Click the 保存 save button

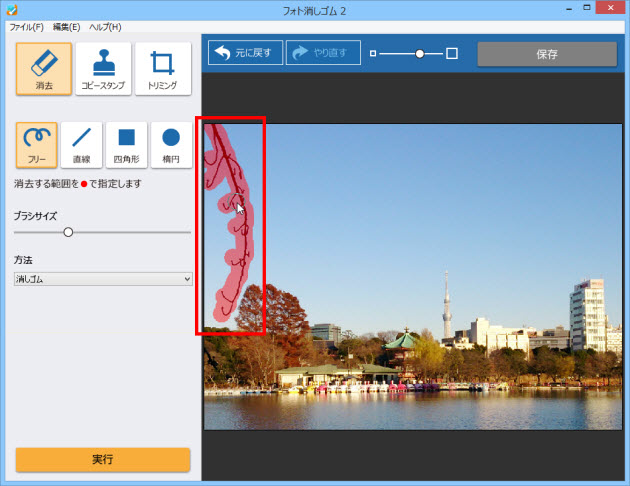547,54
